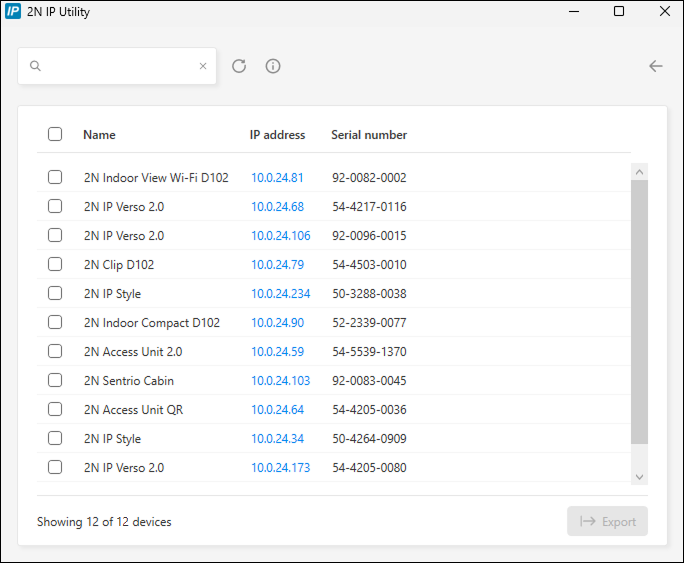Open IP address 10.0.24.106 link
Viewport: 684px width, 563px height.
[x=280, y=235]
